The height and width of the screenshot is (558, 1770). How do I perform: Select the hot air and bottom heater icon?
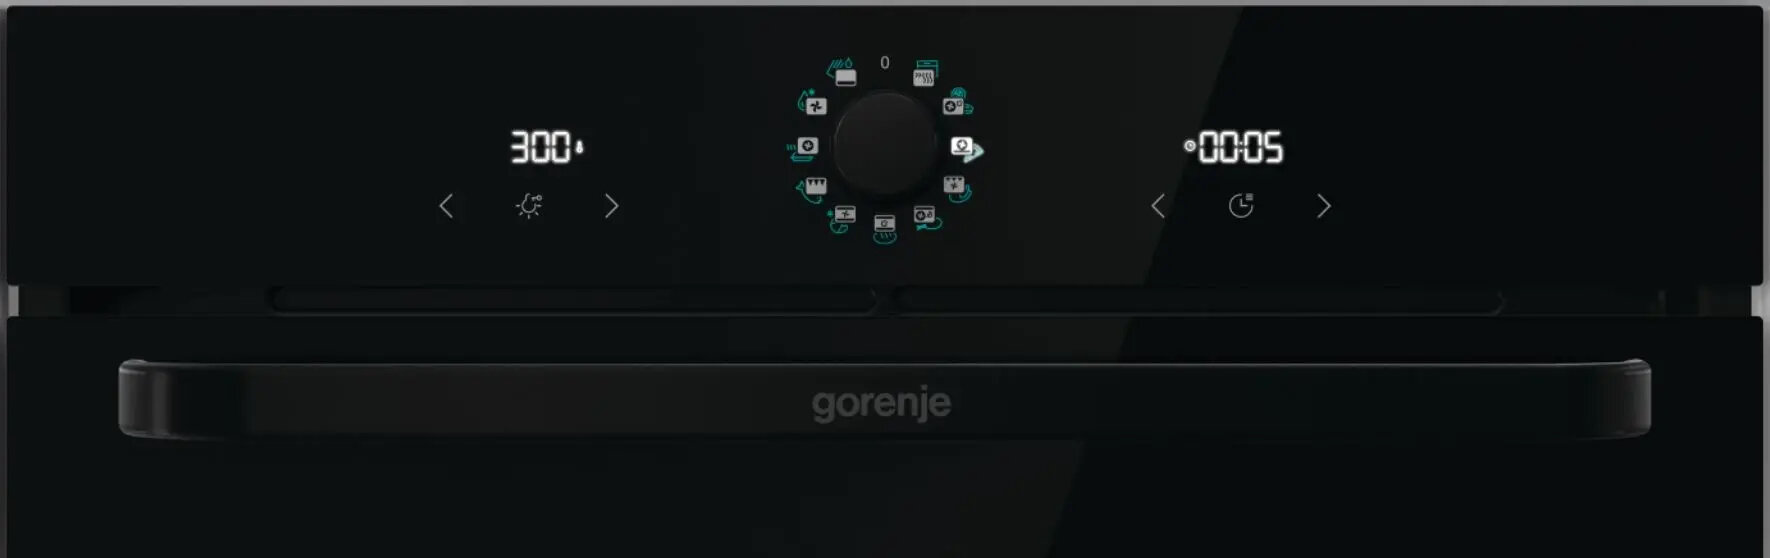[x=926, y=217]
